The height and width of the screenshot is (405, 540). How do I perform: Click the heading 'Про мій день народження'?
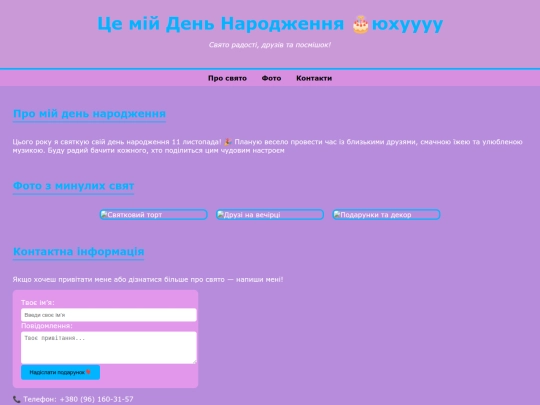pos(89,114)
